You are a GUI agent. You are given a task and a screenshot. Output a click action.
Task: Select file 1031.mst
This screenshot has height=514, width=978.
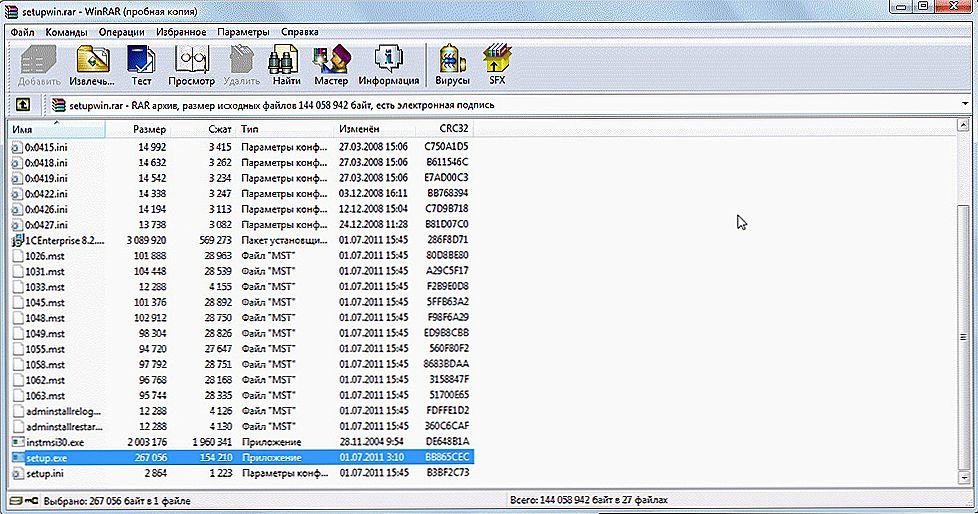point(45,271)
